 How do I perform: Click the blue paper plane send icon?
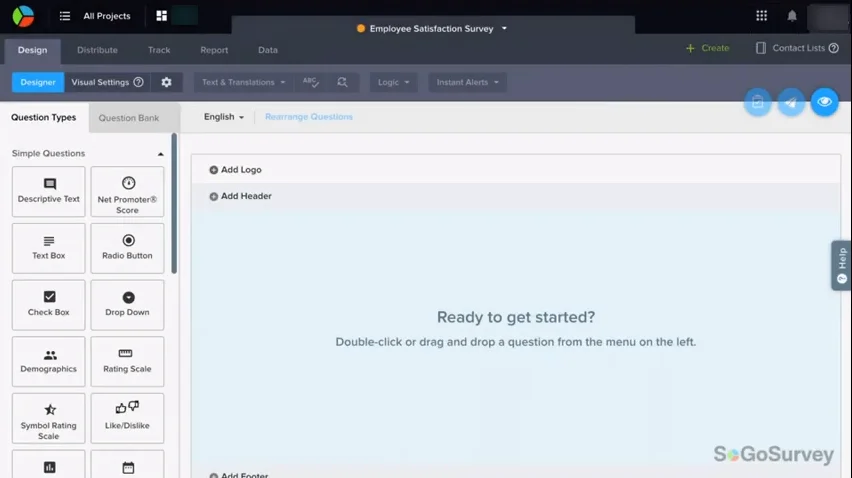click(791, 102)
